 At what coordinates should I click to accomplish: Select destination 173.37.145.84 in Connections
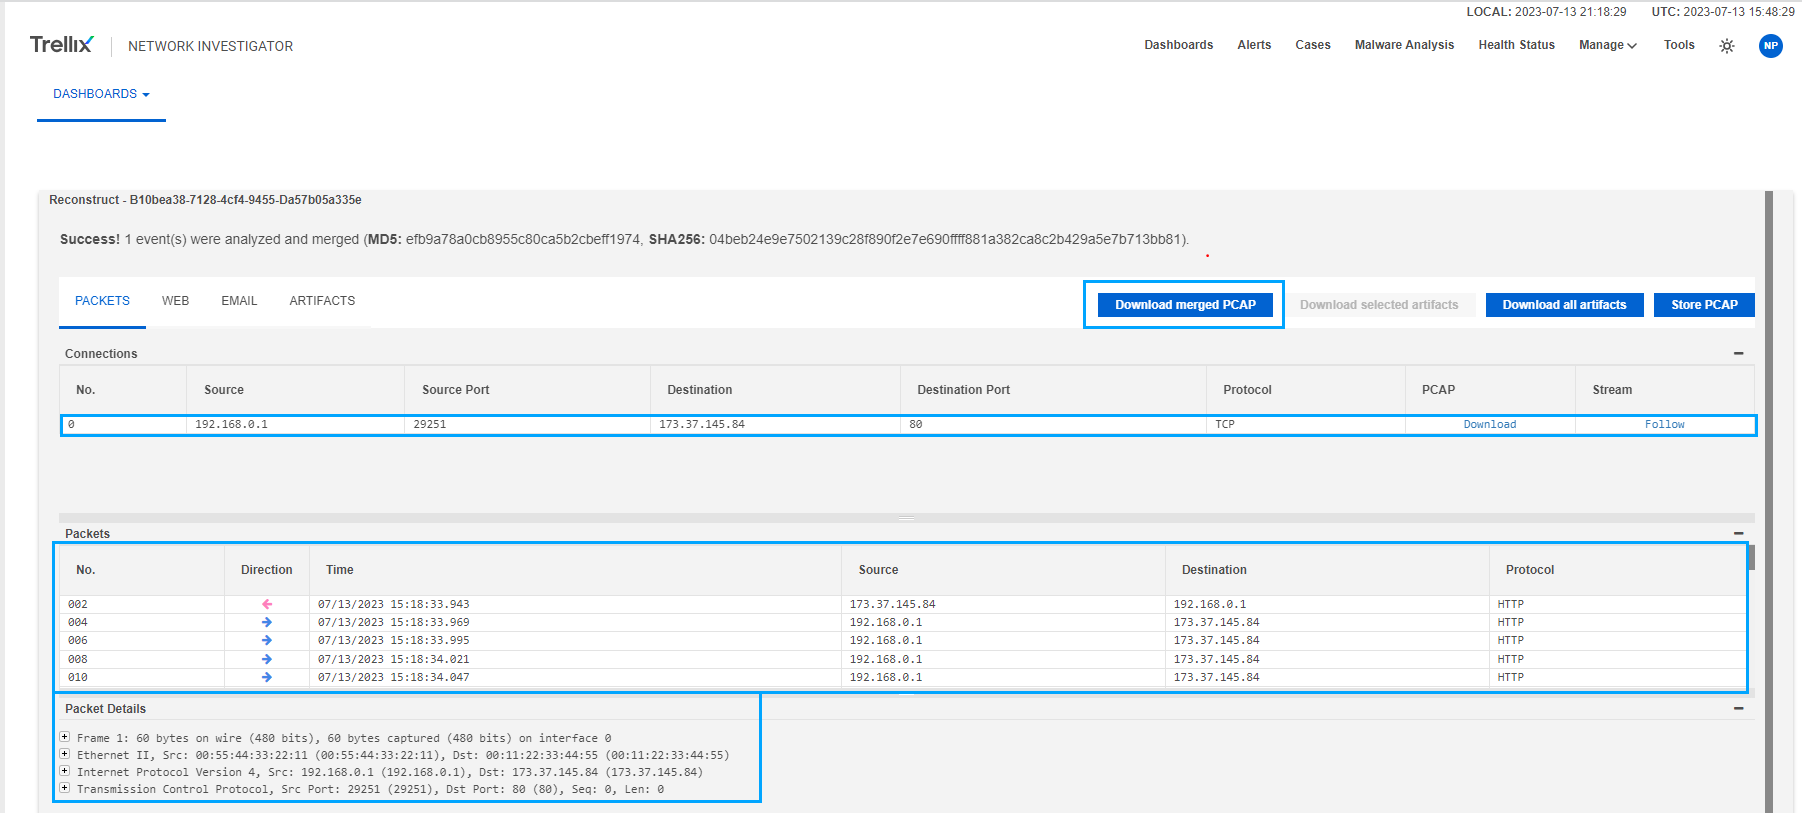click(702, 425)
